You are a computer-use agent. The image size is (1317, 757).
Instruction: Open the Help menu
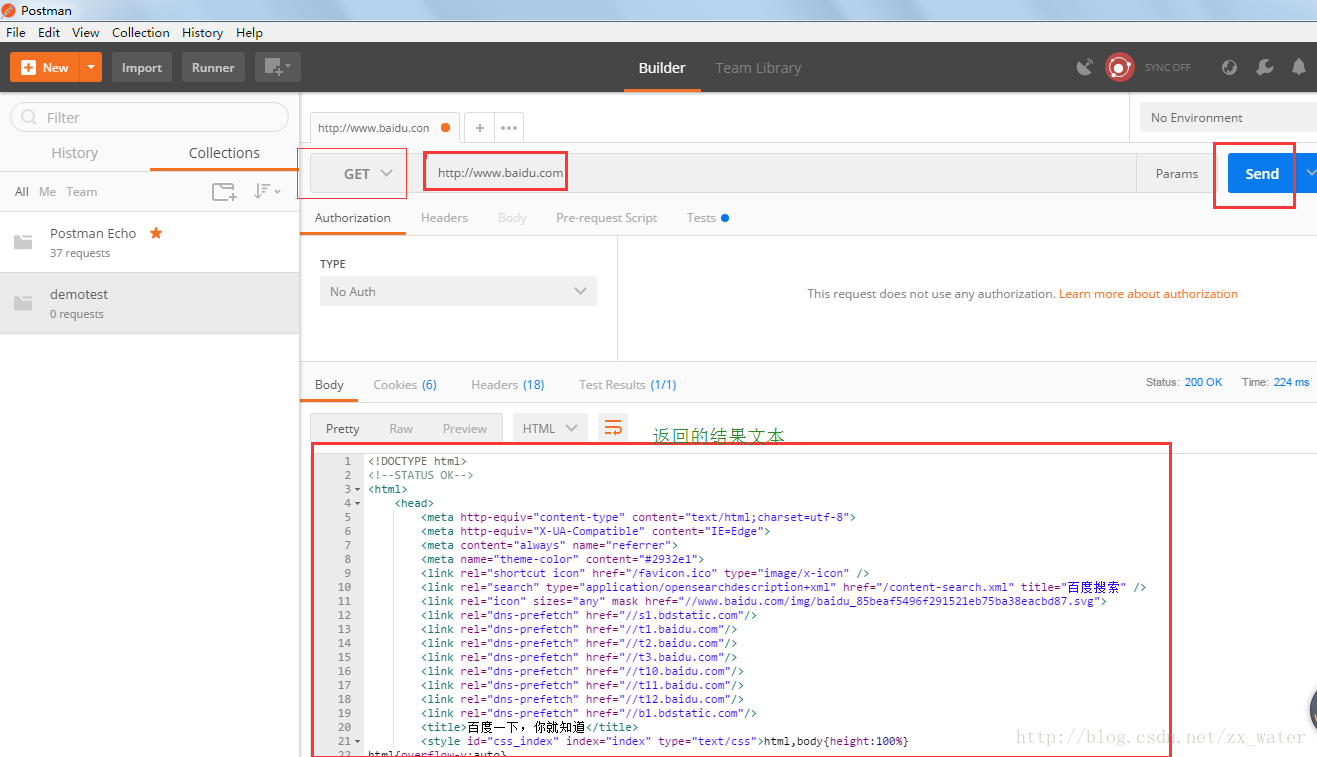(249, 32)
